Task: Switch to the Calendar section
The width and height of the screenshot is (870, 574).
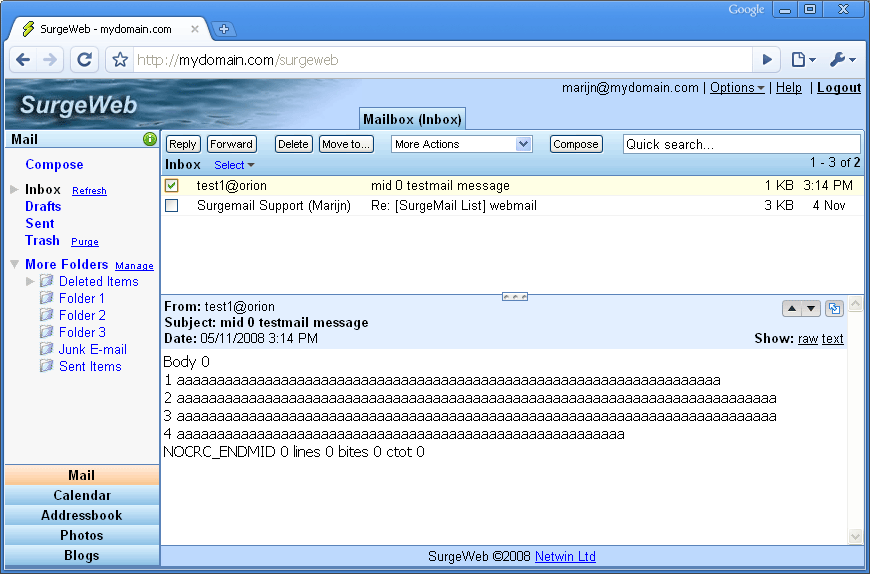Action: [82, 495]
